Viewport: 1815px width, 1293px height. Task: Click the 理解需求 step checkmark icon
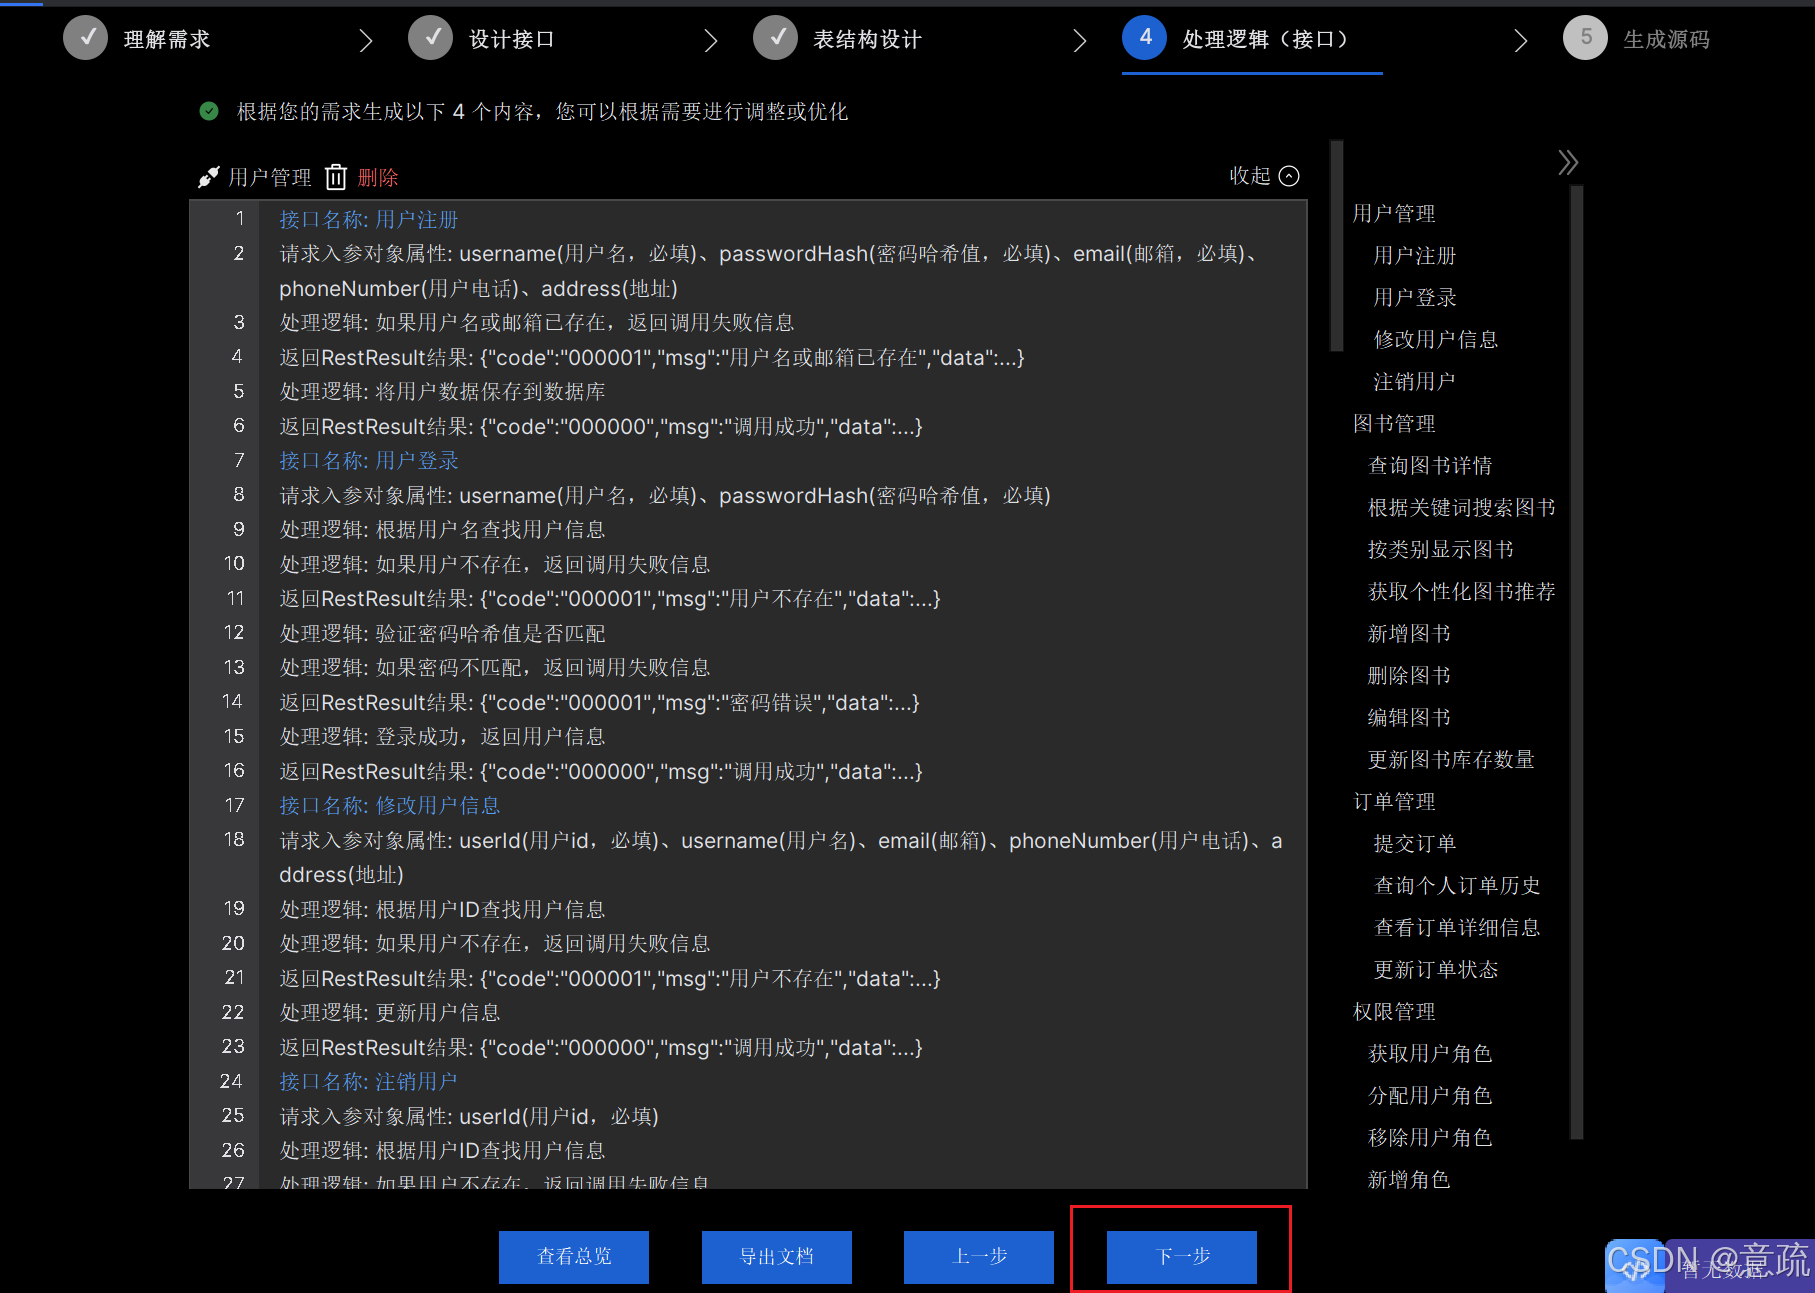coord(86,38)
